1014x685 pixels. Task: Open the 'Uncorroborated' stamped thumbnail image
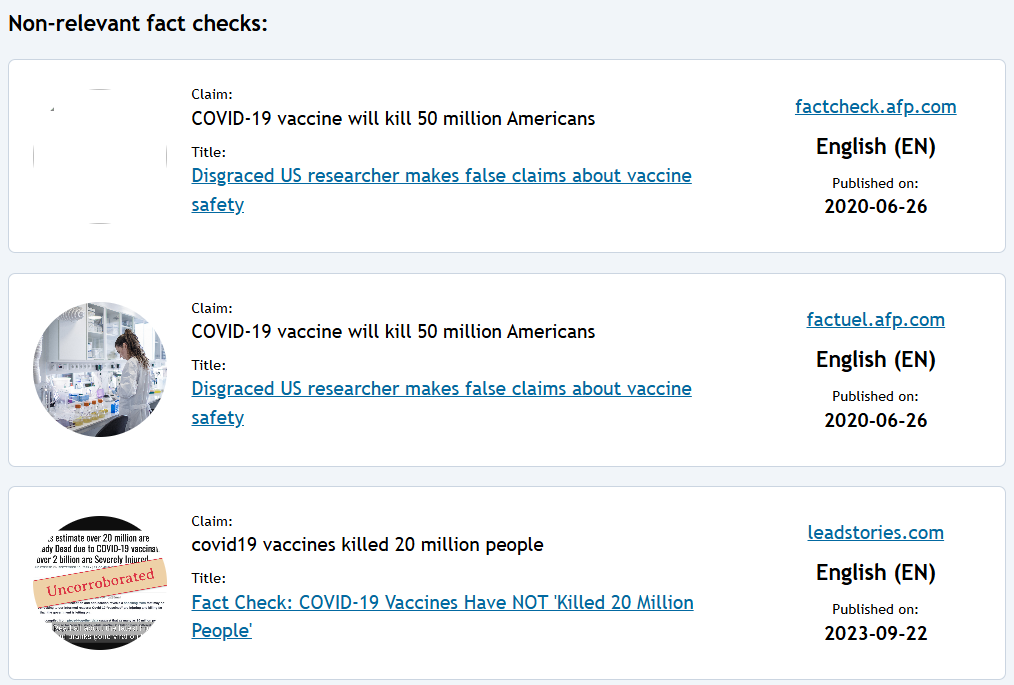[x=100, y=582]
